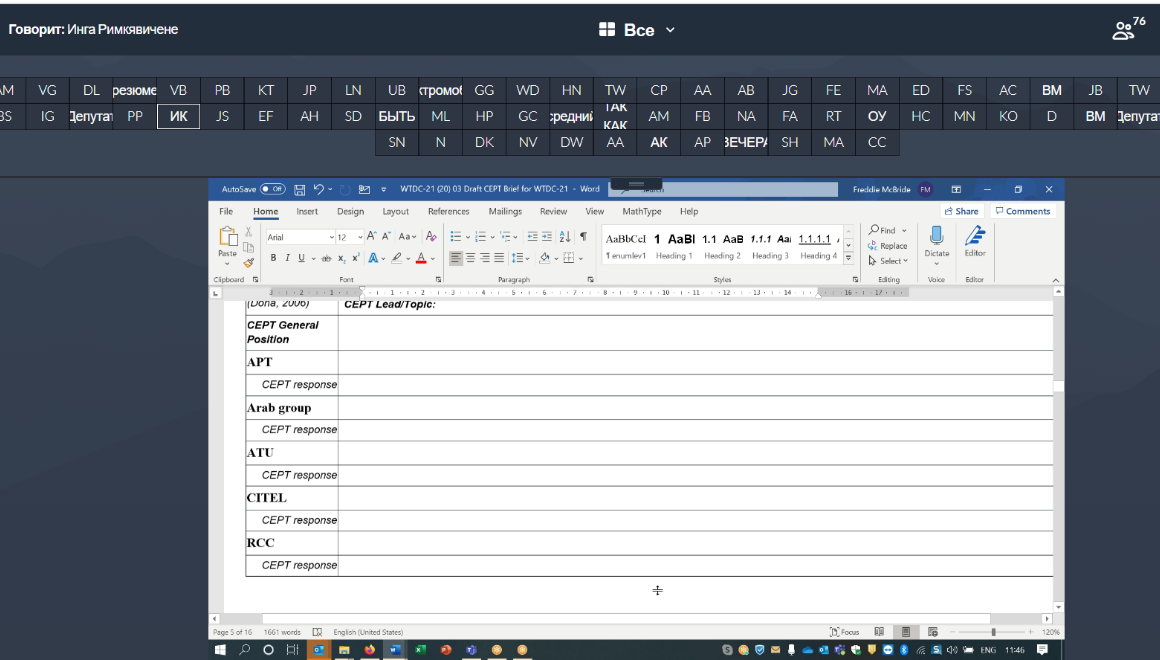Open the font size 12 dropdown
The image size is (1160, 660).
click(x=360, y=237)
